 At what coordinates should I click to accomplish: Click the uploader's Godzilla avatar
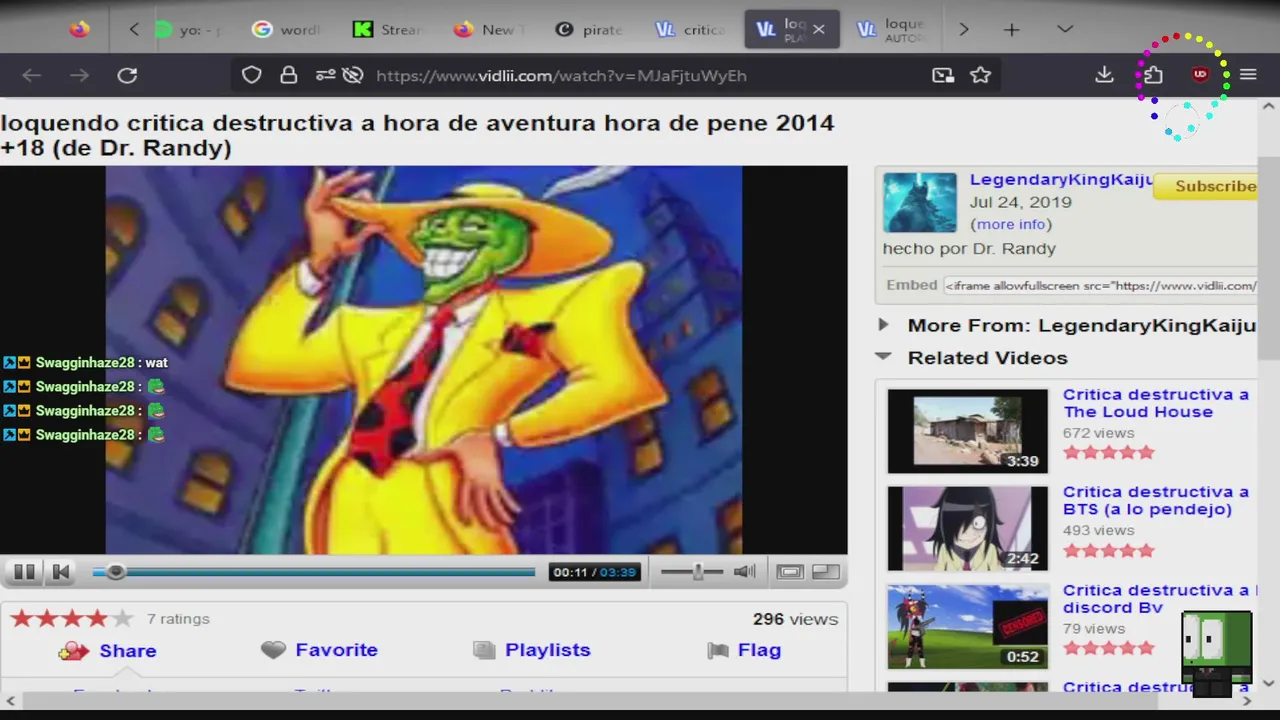(x=920, y=202)
